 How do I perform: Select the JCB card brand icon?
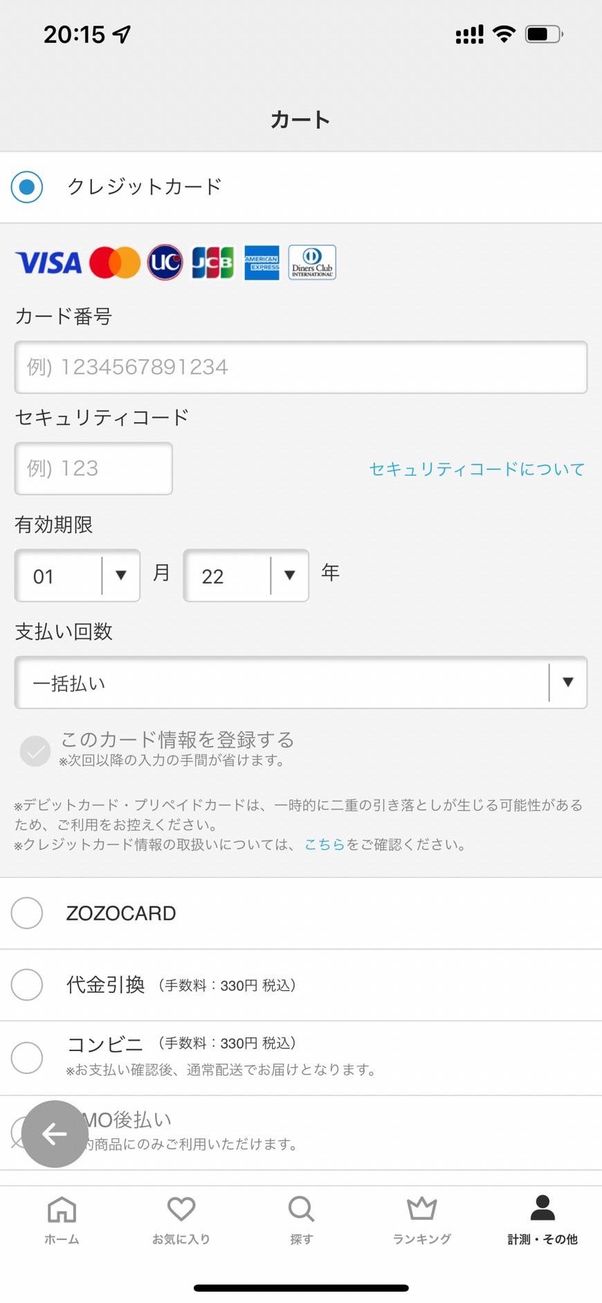click(211, 262)
